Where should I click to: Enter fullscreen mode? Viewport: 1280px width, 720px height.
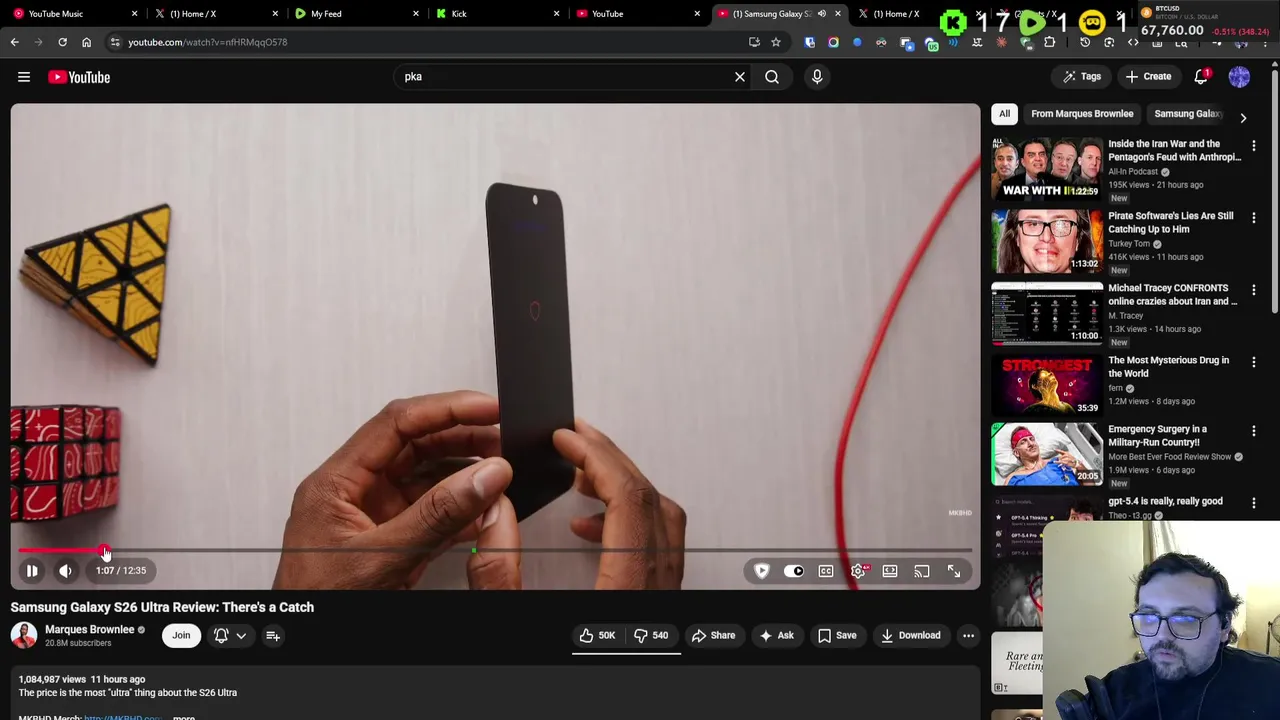954,571
